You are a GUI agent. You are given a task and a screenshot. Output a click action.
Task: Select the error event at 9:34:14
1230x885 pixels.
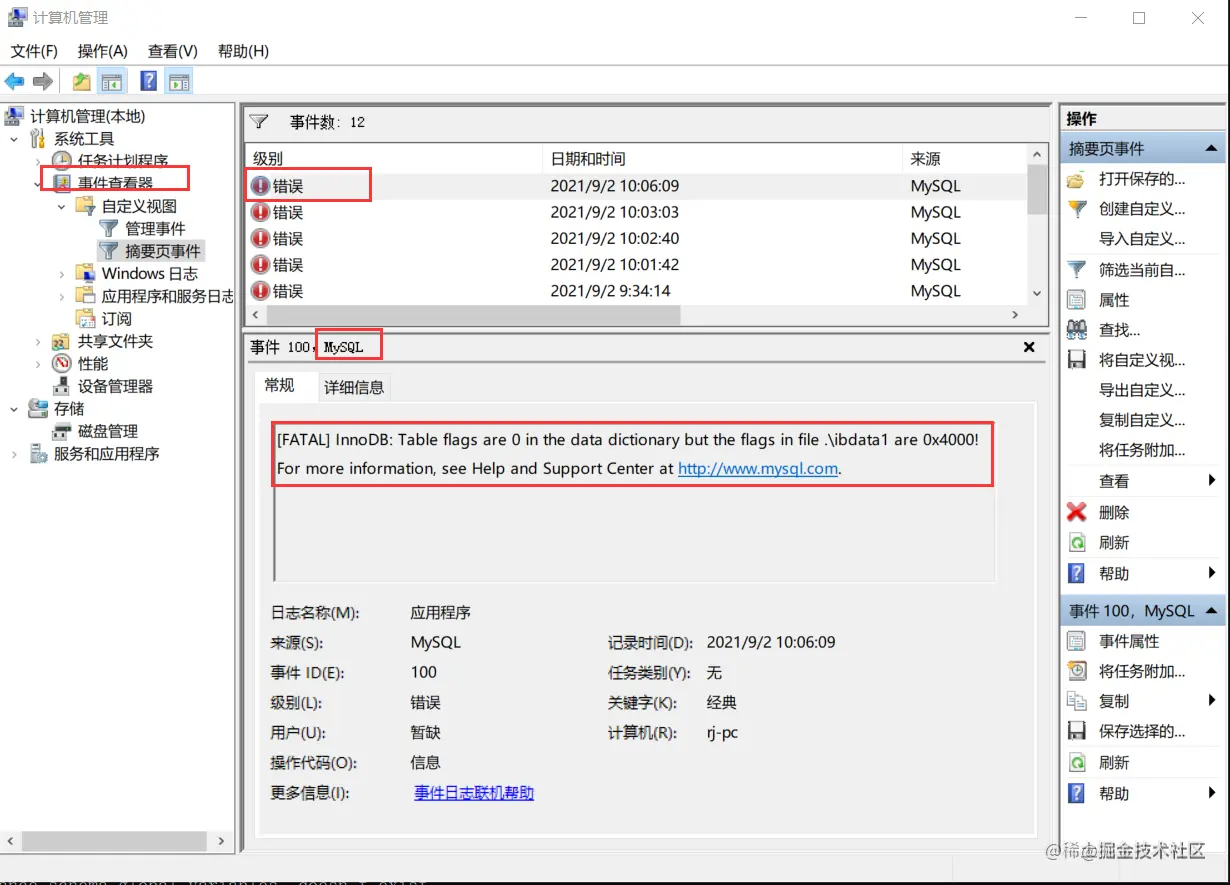point(636,291)
